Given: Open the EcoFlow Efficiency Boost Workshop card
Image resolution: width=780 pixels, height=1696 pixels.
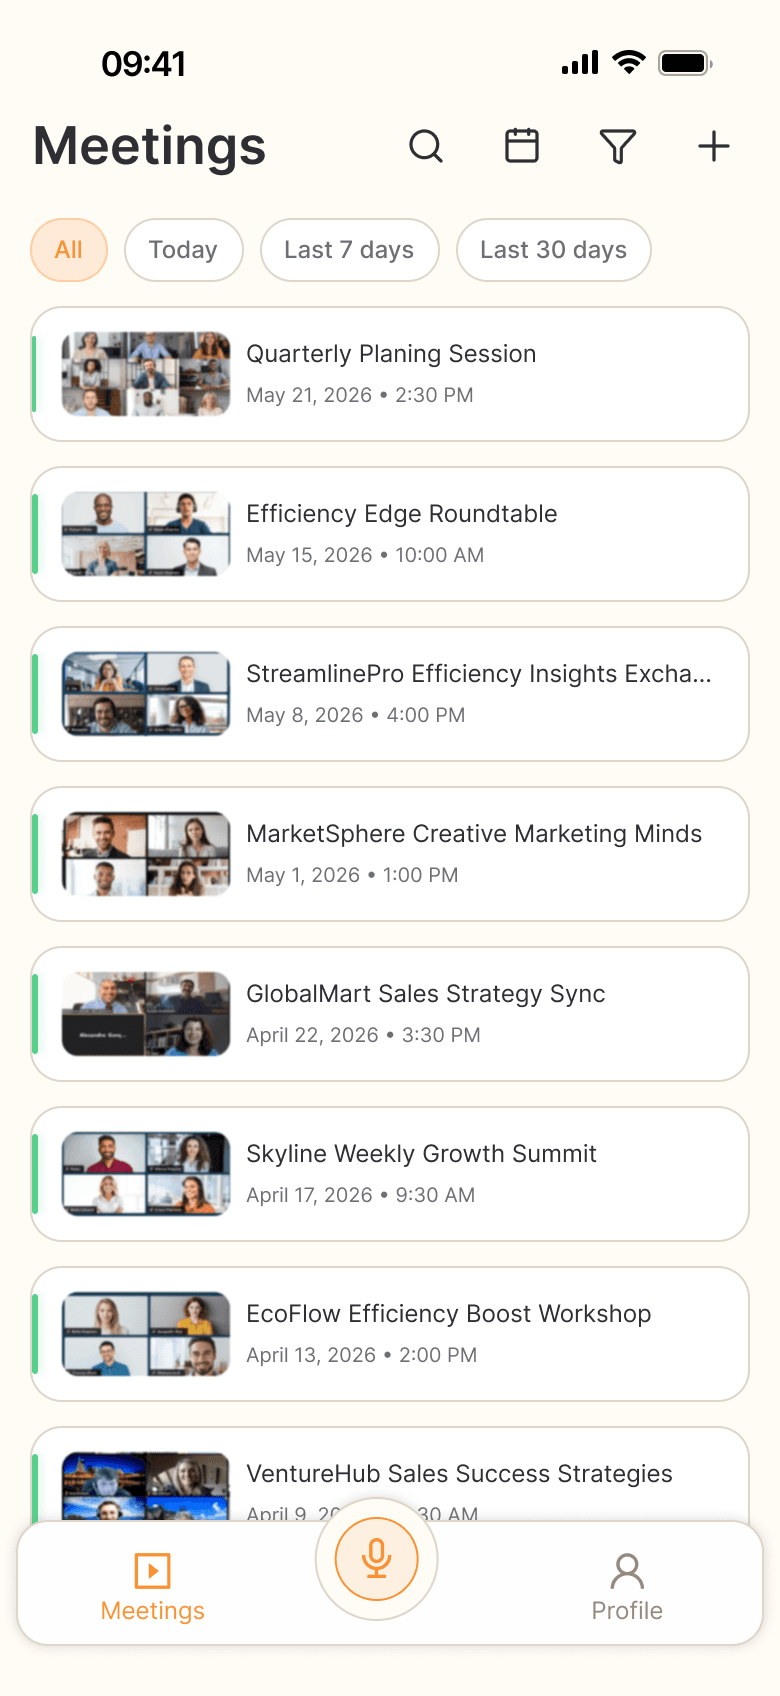Looking at the screenshot, I should [390, 1334].
